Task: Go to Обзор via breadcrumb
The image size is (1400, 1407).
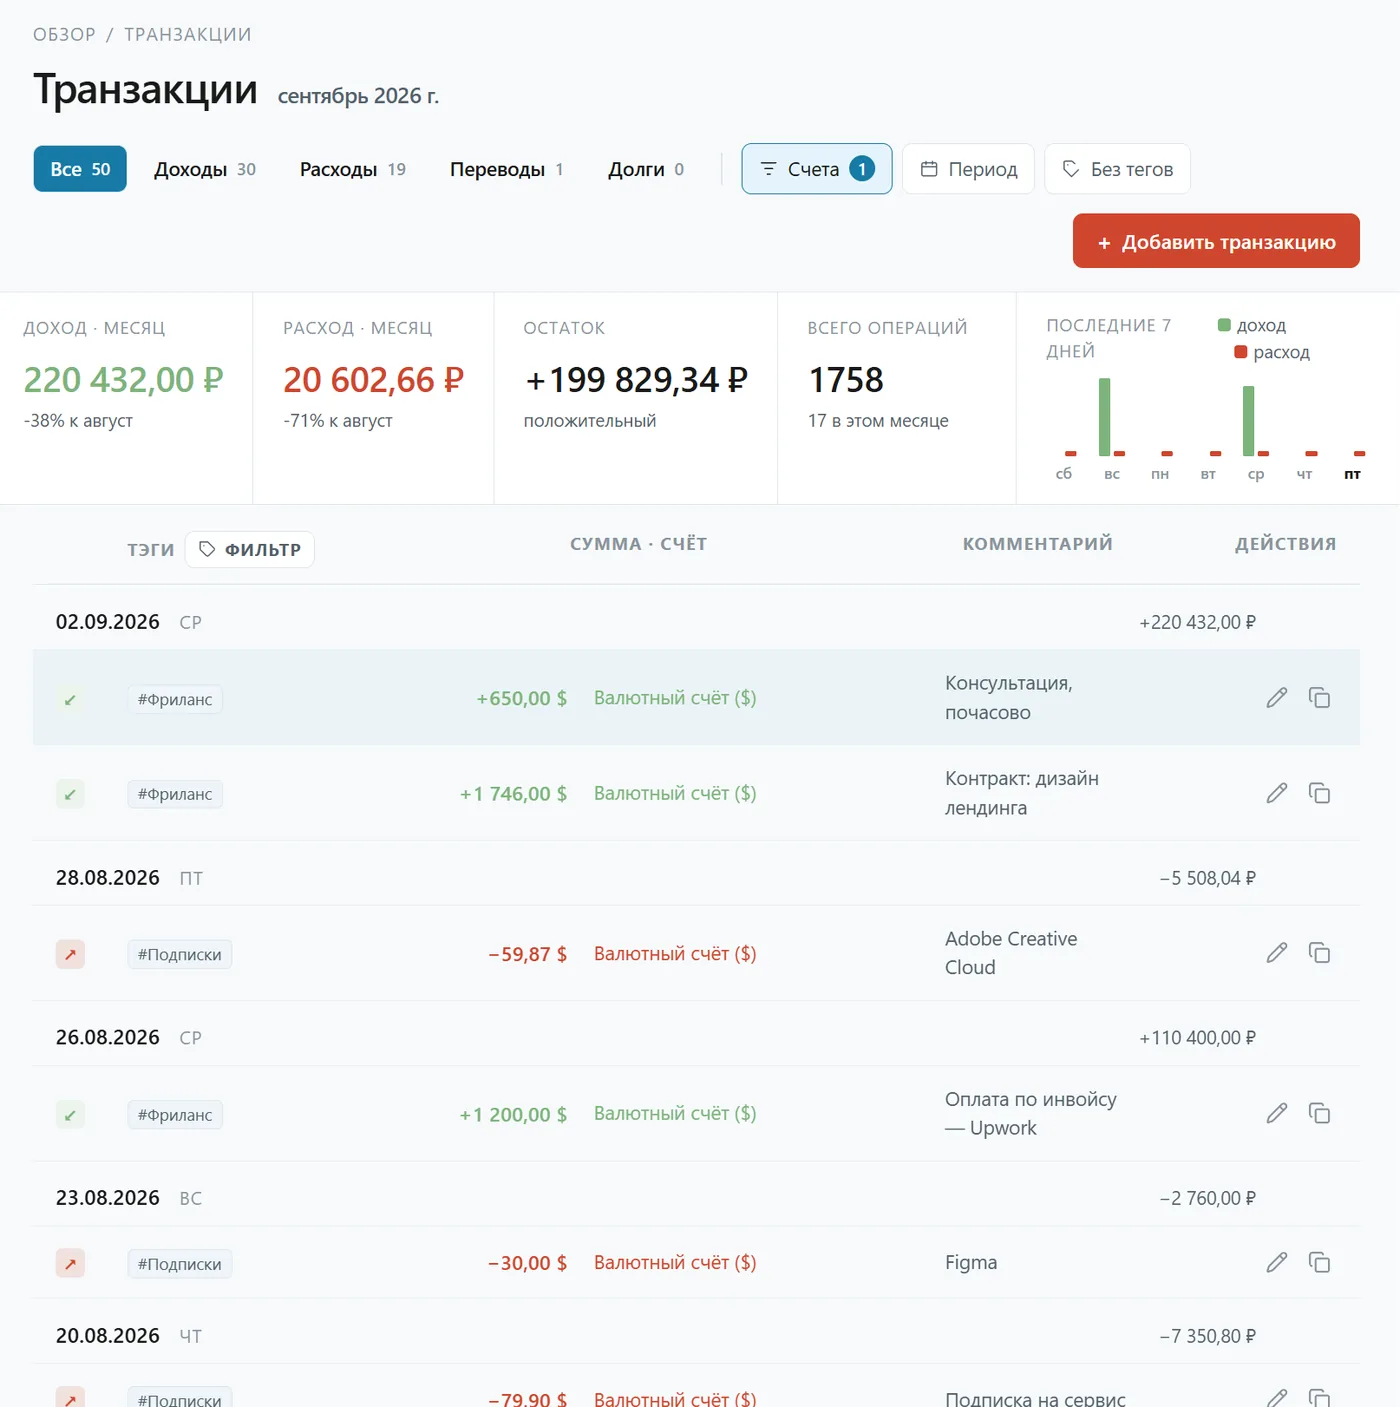Action: click(64, 35)
